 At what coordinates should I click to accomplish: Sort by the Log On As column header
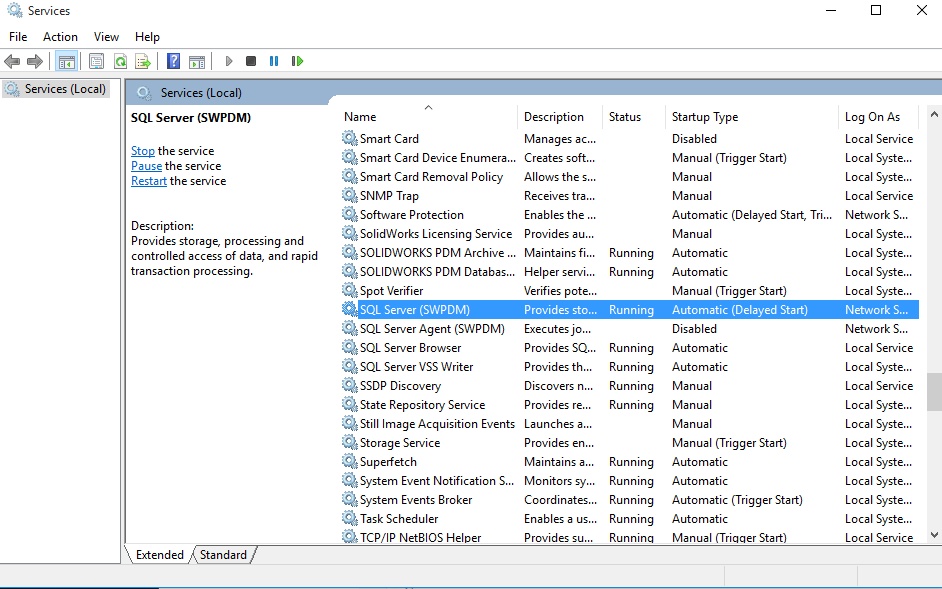(878, 117)
